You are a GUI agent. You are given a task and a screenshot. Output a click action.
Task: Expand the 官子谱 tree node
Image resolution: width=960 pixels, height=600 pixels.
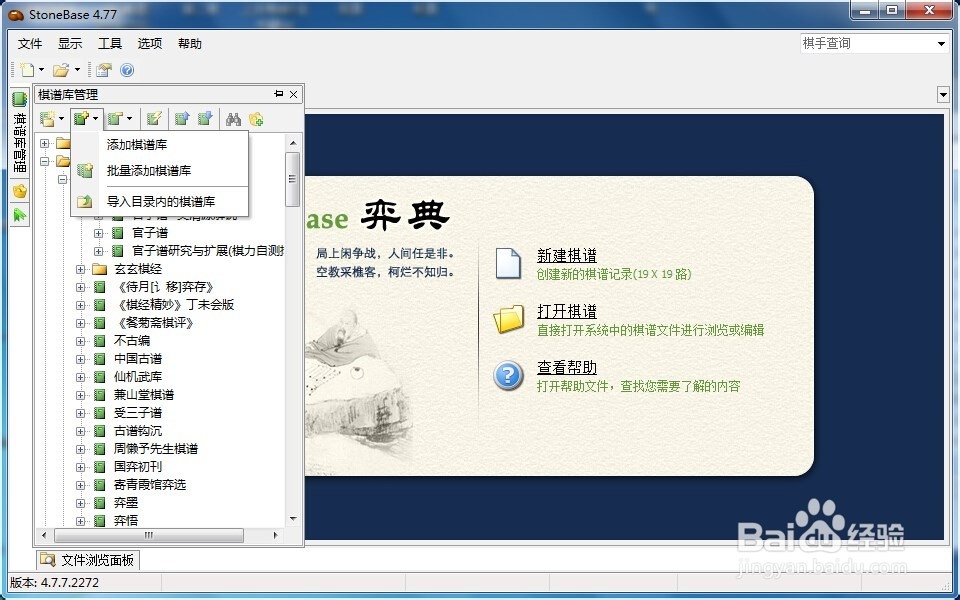pos(98,233)
